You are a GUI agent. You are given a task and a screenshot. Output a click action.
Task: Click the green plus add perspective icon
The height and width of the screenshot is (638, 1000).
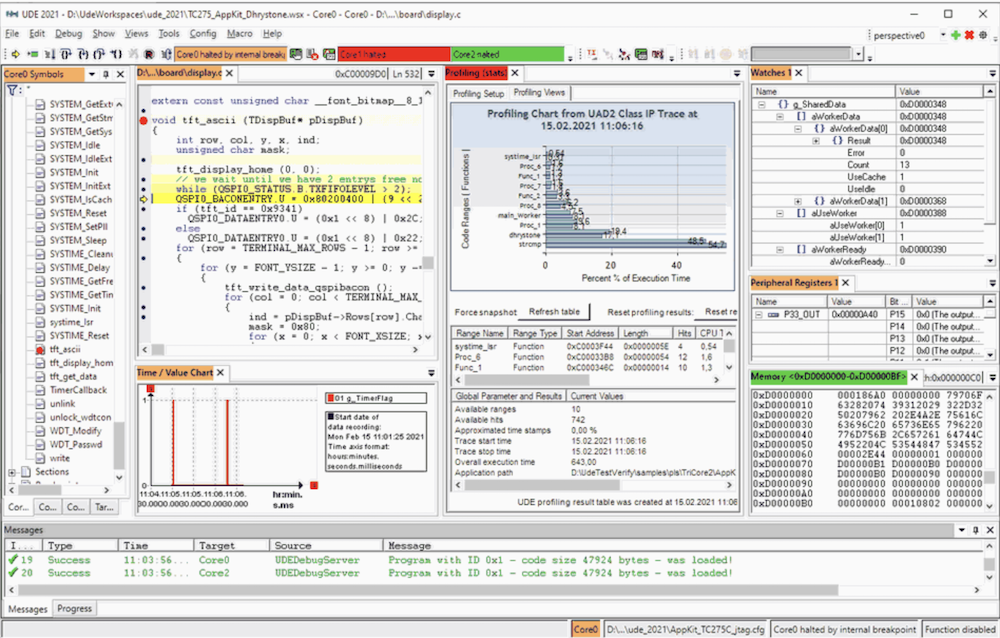coord(957,34)
